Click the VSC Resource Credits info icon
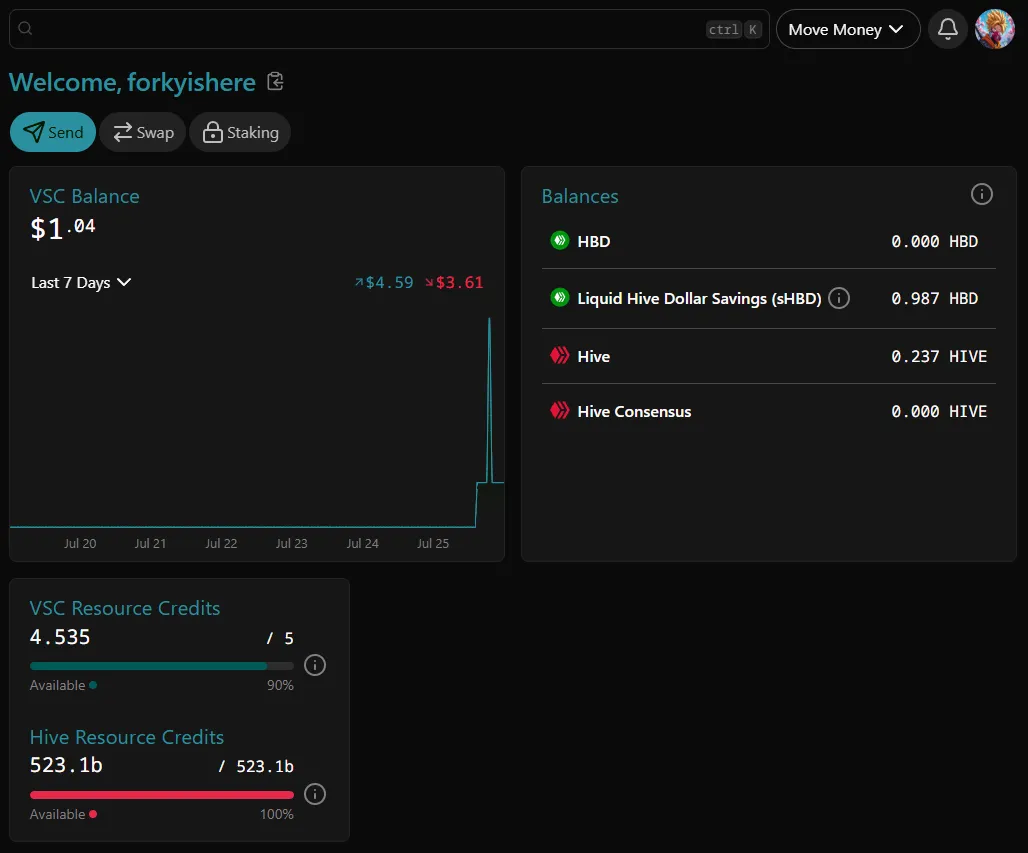 pyautogui.click(x=315, y=665)
